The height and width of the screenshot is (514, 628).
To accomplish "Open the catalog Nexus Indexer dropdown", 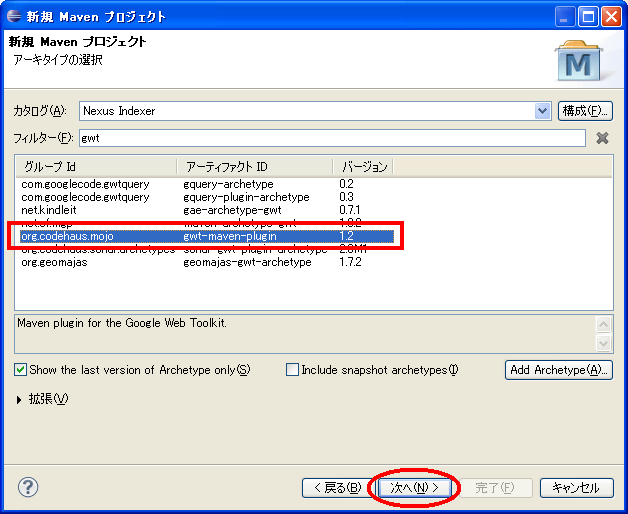I will [x=542, y=111].
